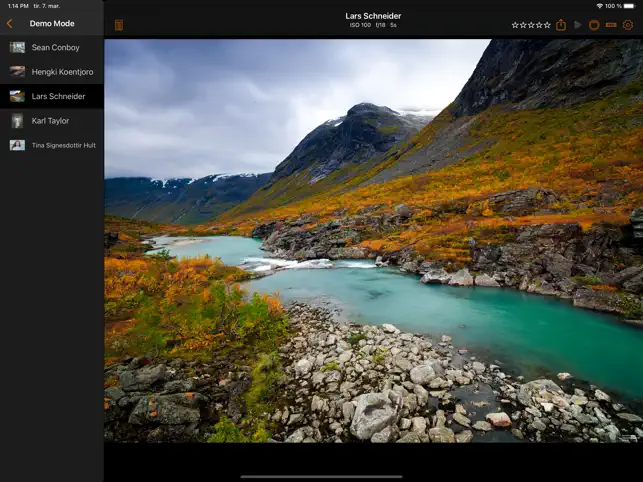643x482 pixels.
Task: Click the ISO 100 exposure value
Action: click(x=360, y=25)
